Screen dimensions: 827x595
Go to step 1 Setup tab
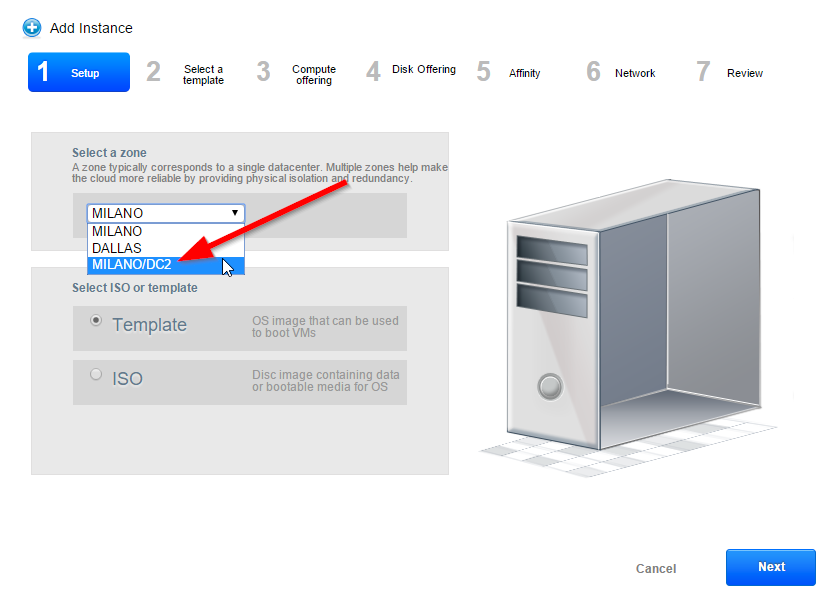[79, 72]
